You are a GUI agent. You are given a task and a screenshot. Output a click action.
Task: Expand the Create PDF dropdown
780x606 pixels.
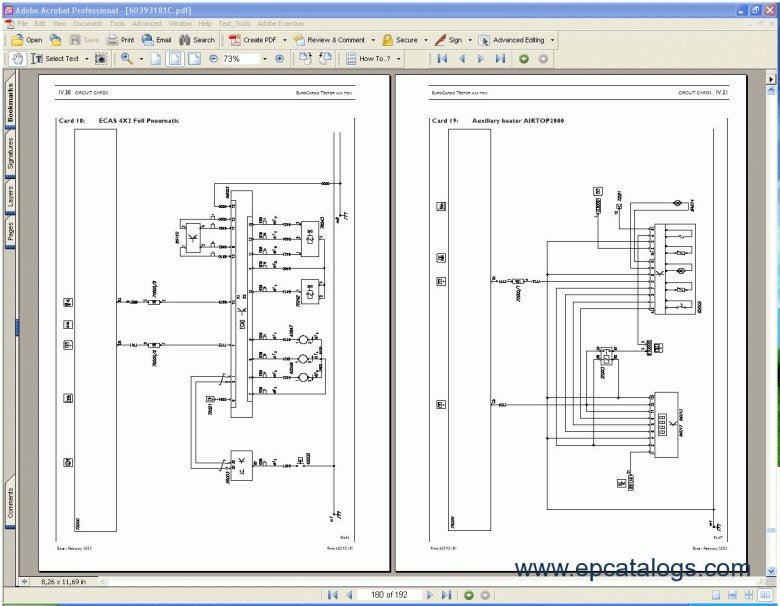(285, 40)
